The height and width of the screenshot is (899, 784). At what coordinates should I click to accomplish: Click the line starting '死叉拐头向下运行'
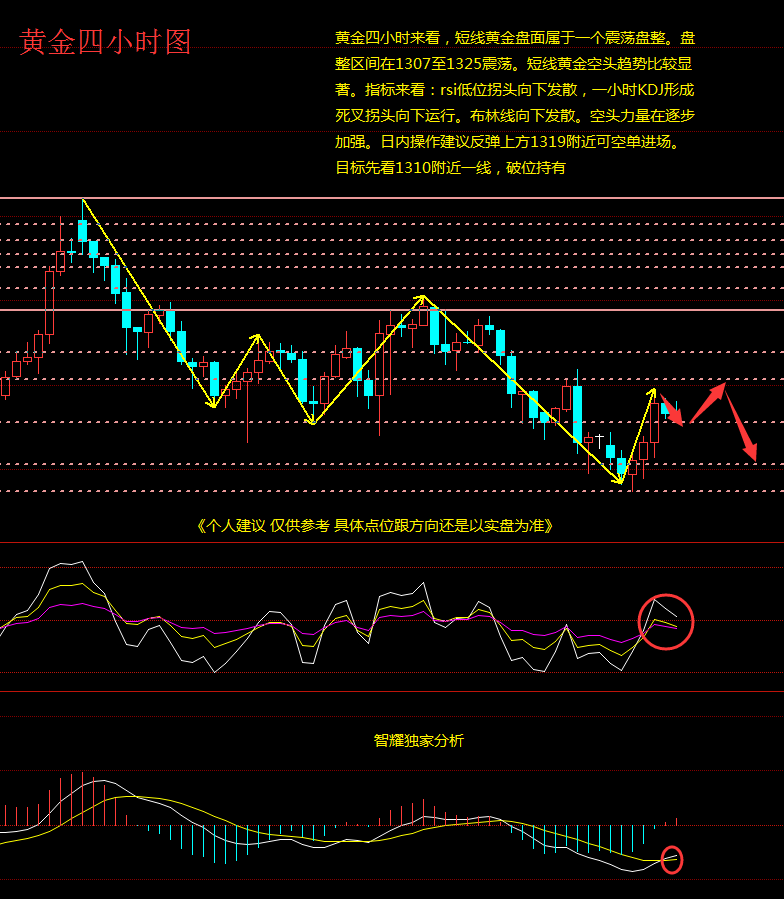(515, 116)
